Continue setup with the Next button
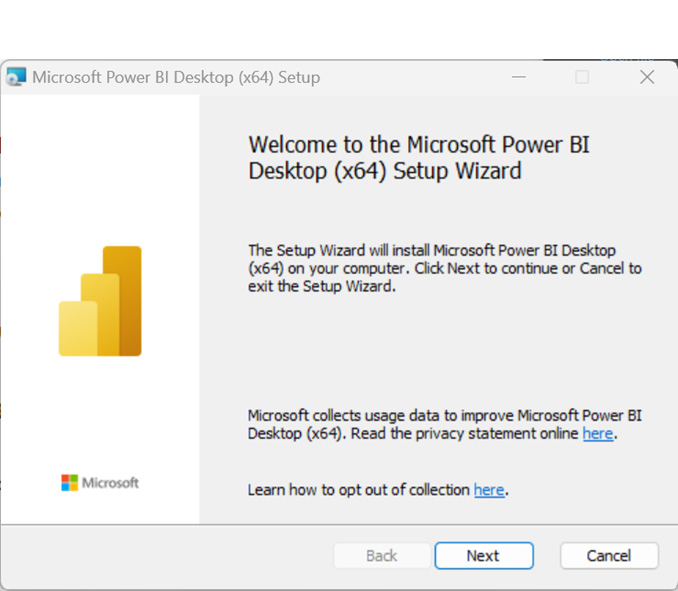This screenshot has width=678, height=591. [484, 556]
